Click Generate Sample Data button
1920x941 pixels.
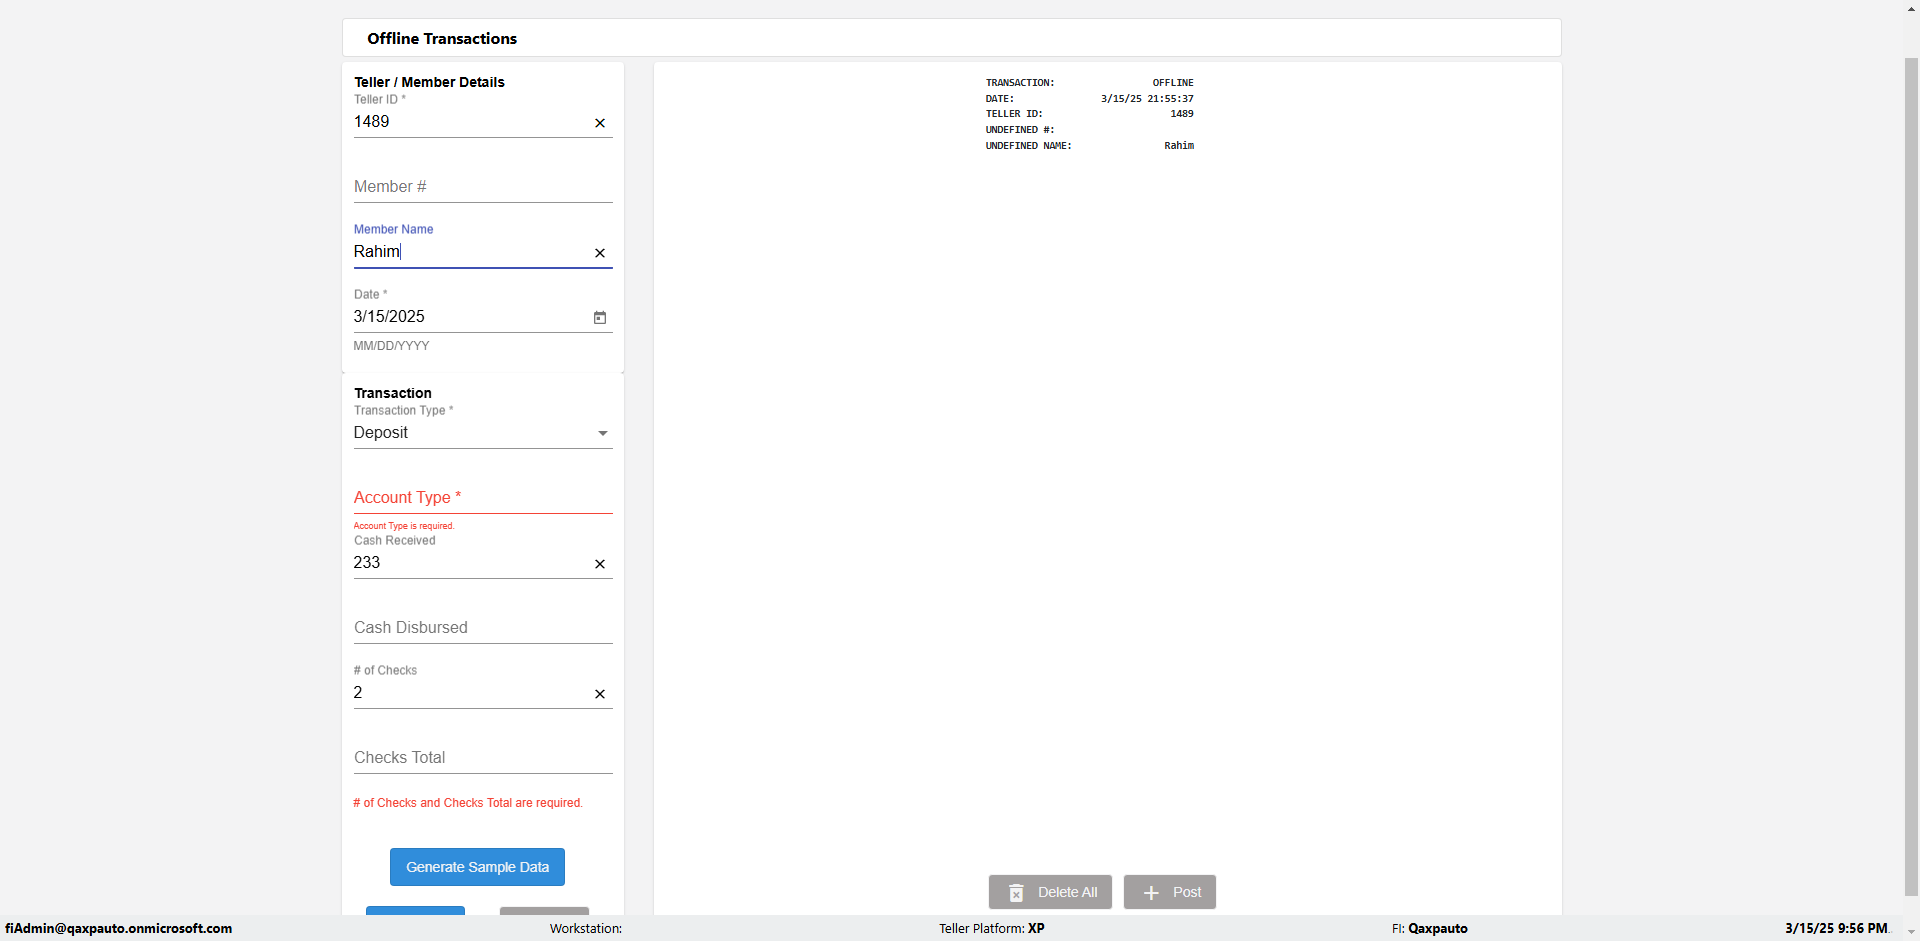477,867
